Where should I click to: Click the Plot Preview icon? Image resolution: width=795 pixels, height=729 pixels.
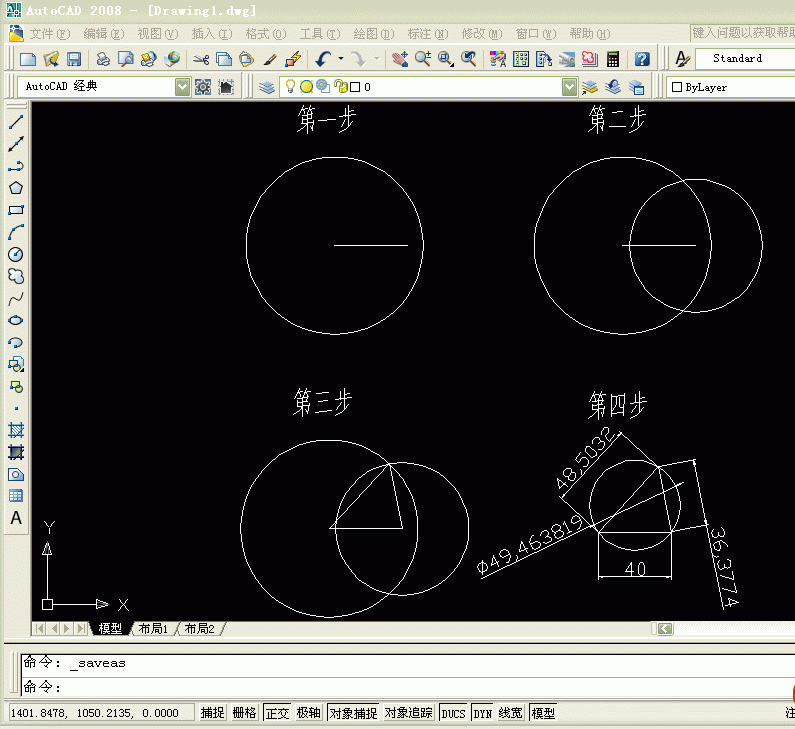click(x=125, y=59)
